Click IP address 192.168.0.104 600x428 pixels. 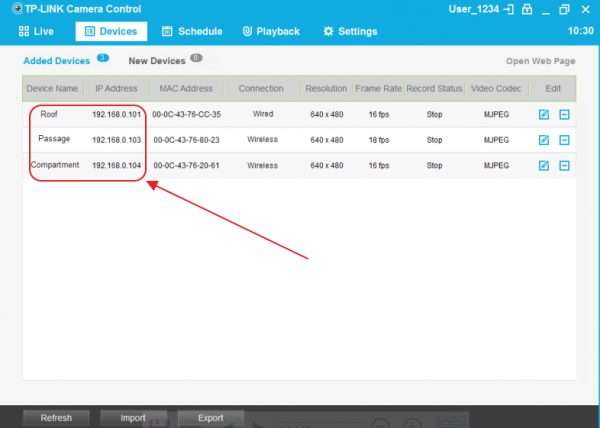[116, 166]
